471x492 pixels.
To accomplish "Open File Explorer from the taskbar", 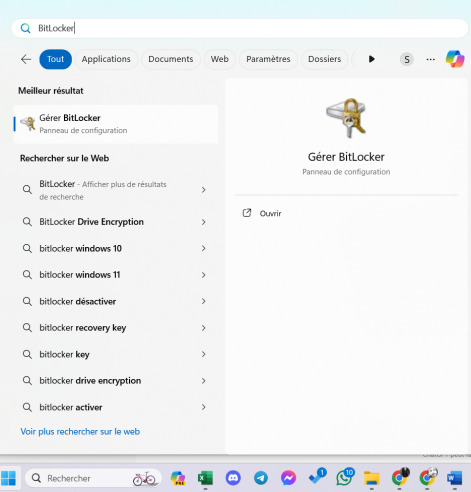I will 372,478.
